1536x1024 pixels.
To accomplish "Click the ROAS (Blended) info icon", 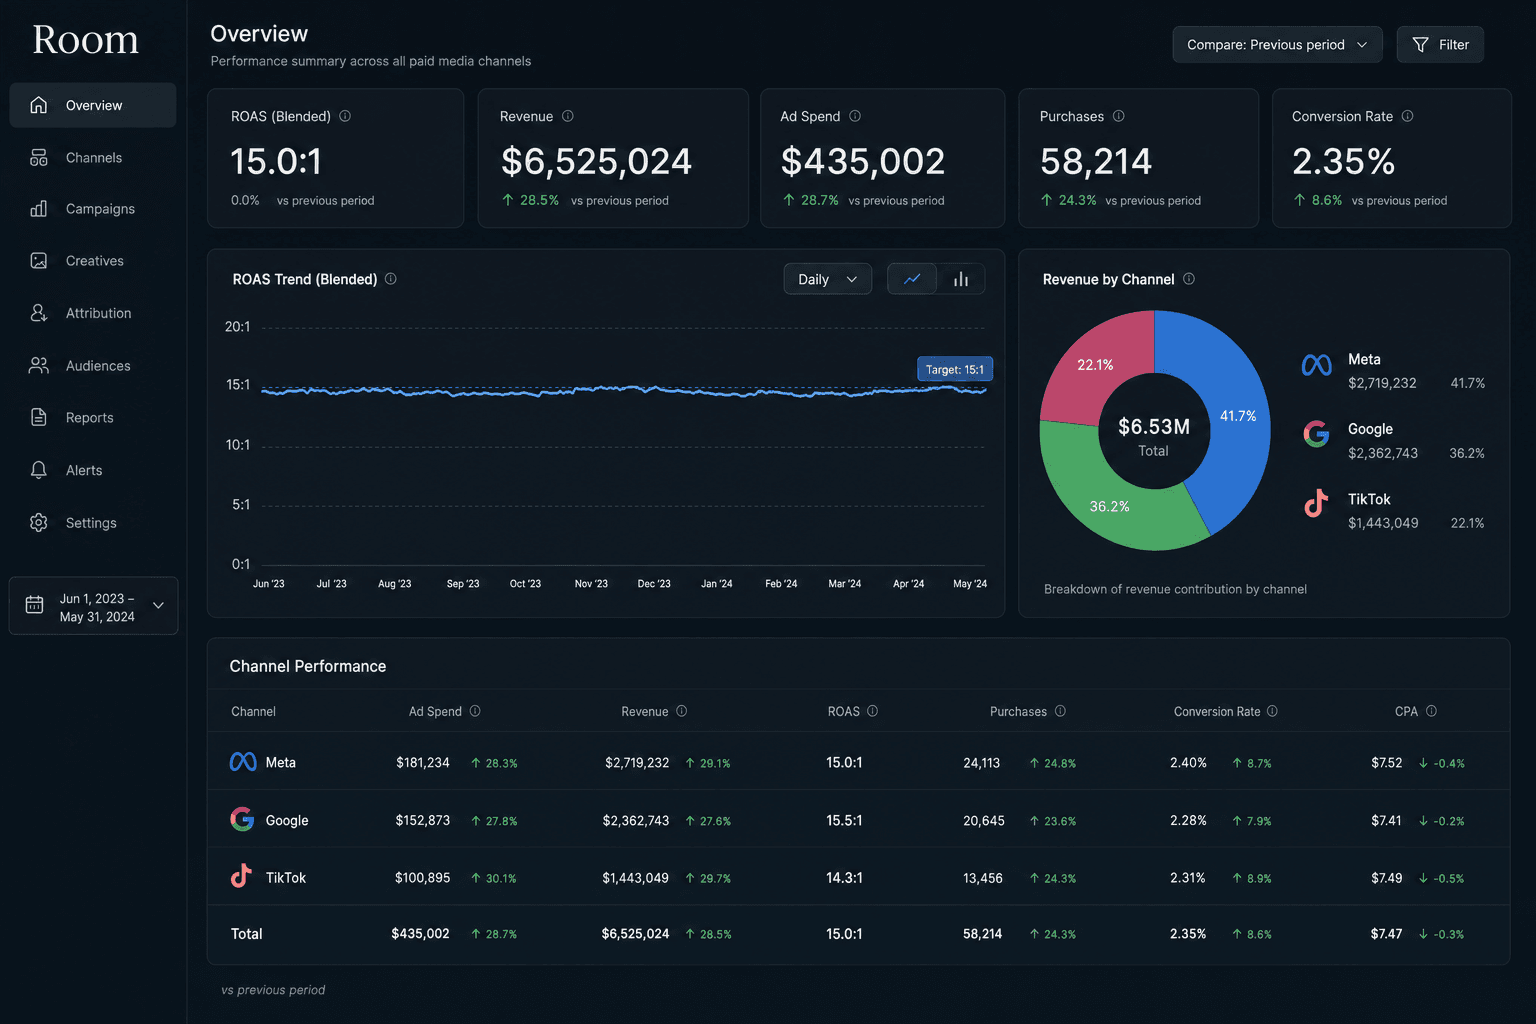I will pyautogui.click(x=345, y=116).
